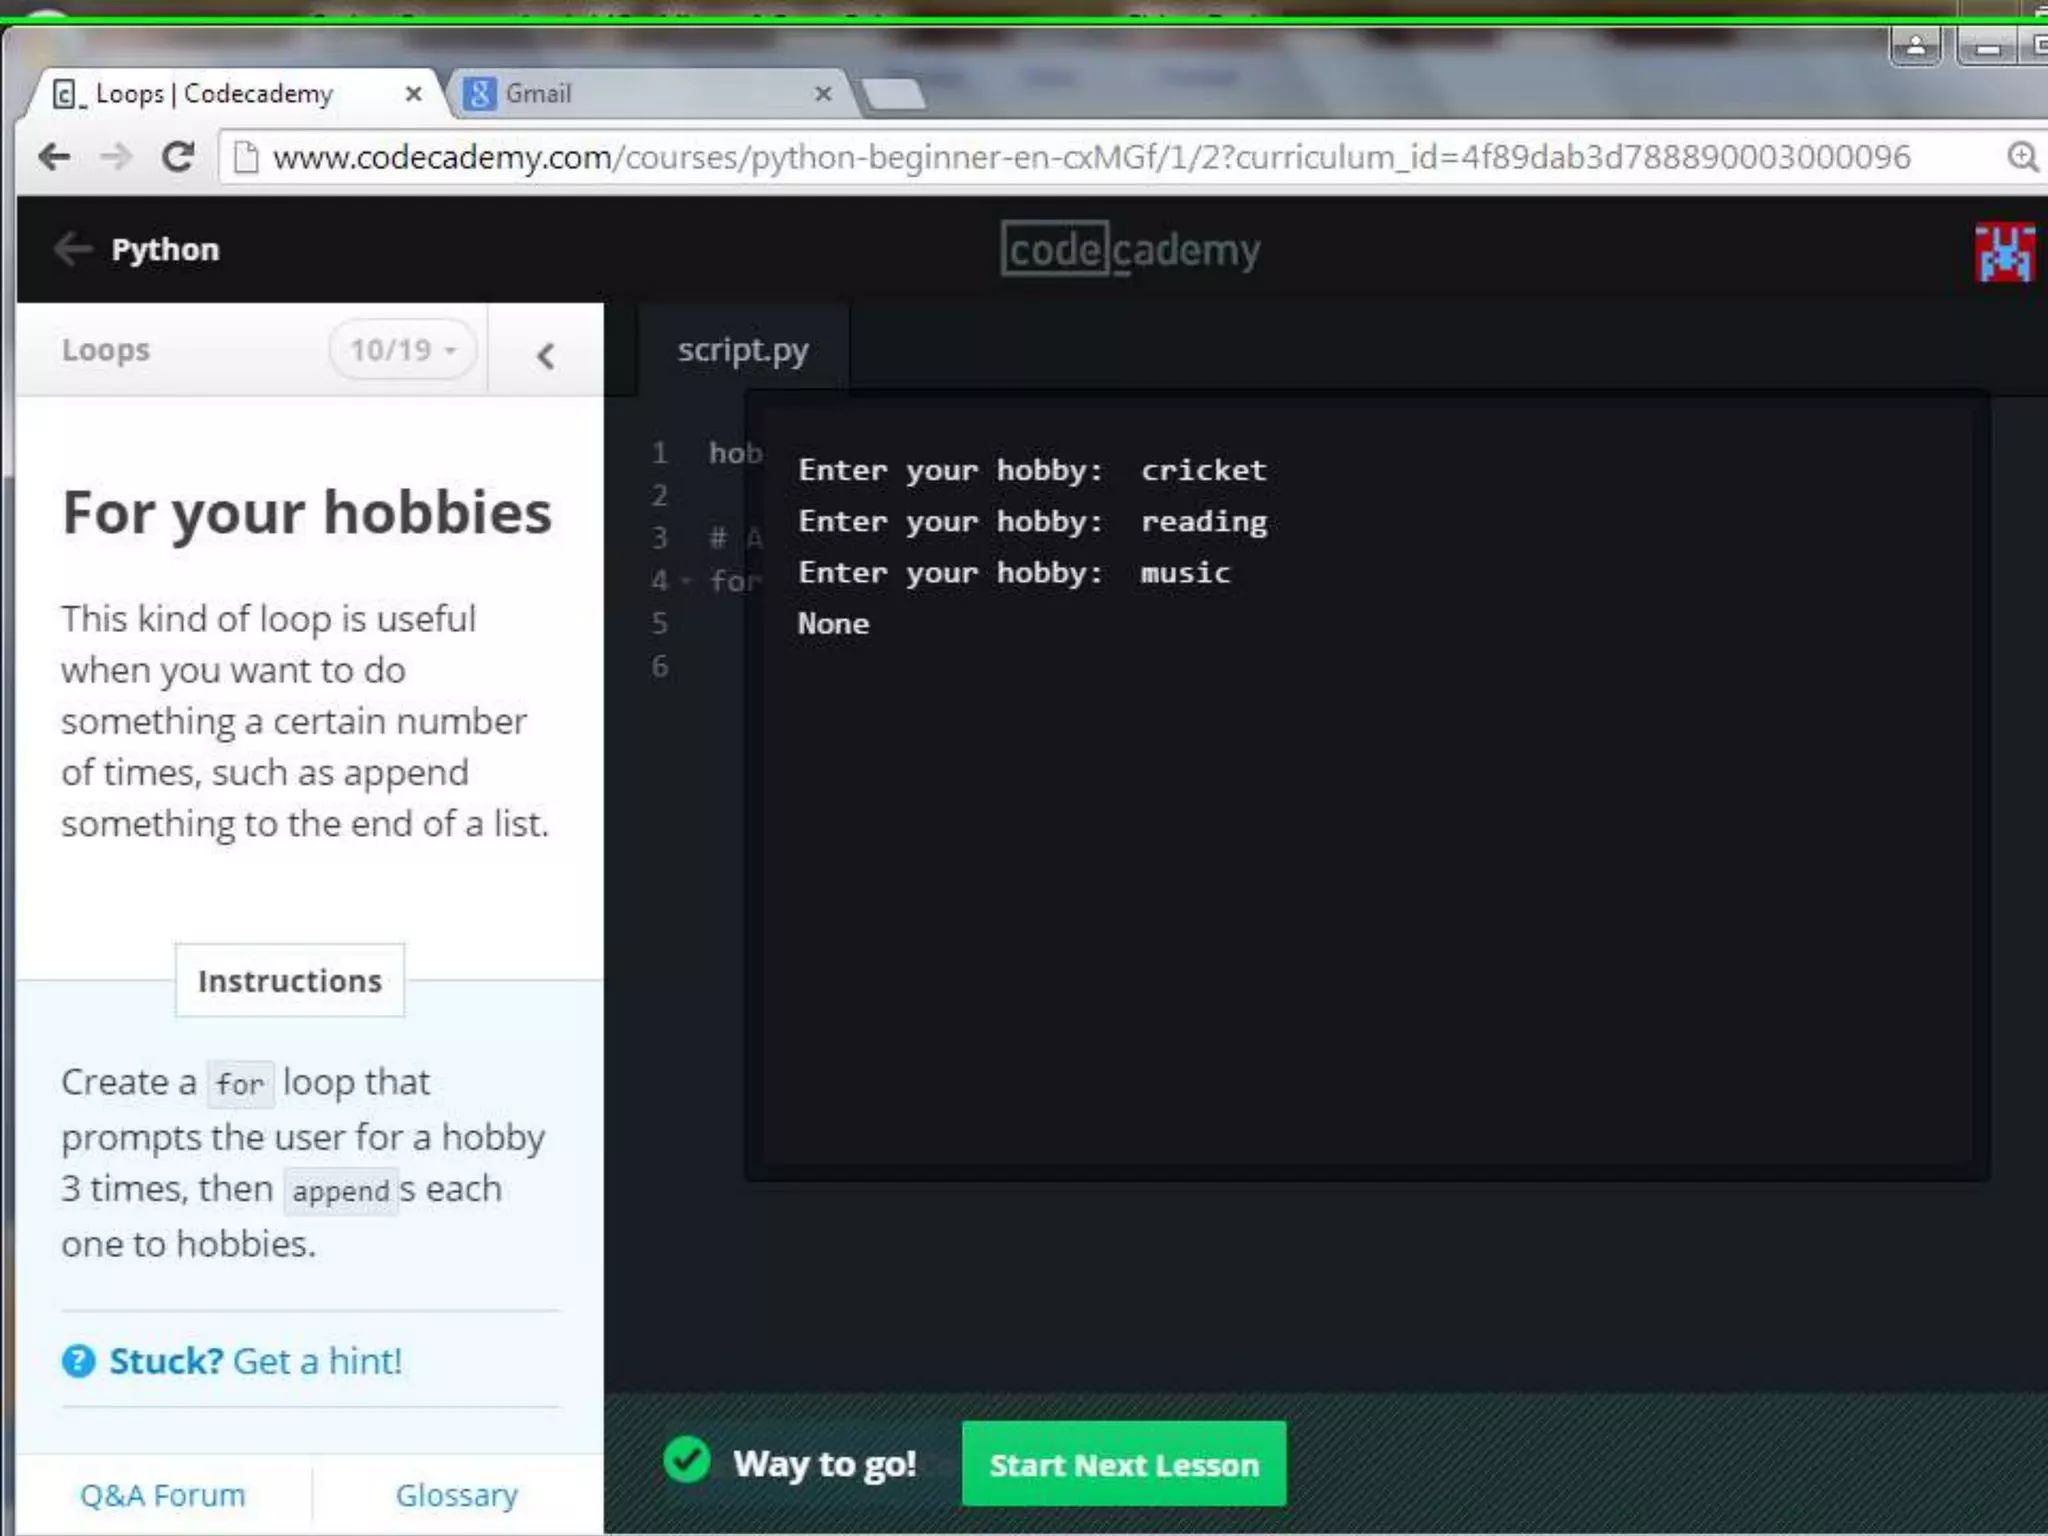Click the 'None' output line

(x=833, y=624)
